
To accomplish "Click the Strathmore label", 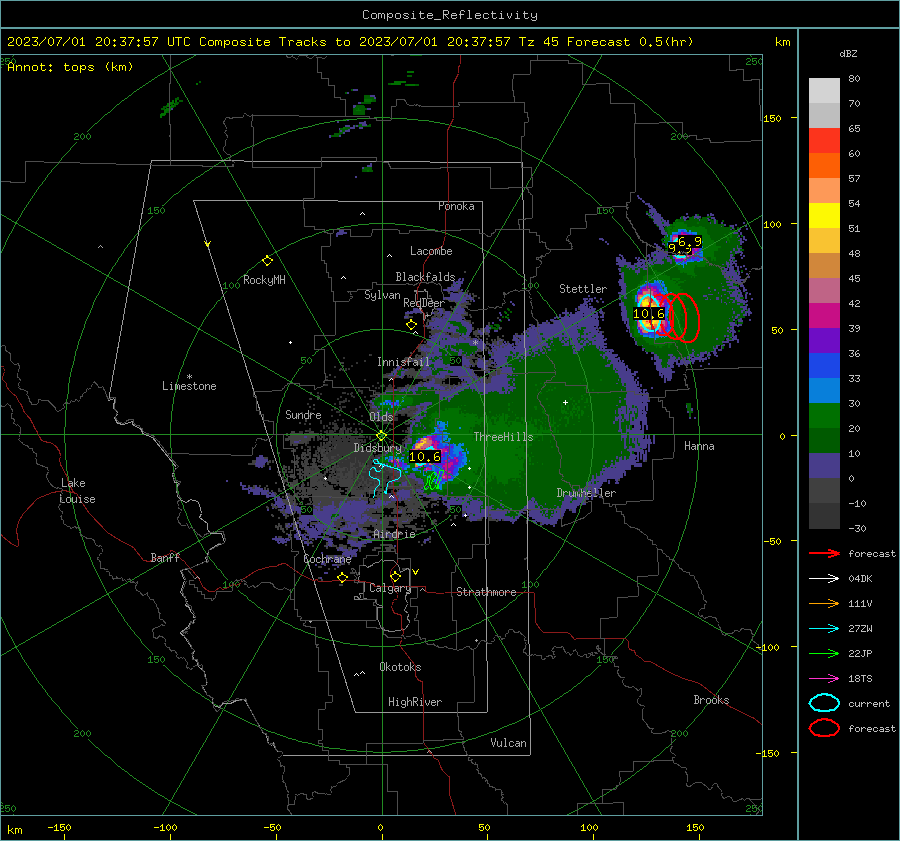I will pyautogui.click(x=486, y=592).
